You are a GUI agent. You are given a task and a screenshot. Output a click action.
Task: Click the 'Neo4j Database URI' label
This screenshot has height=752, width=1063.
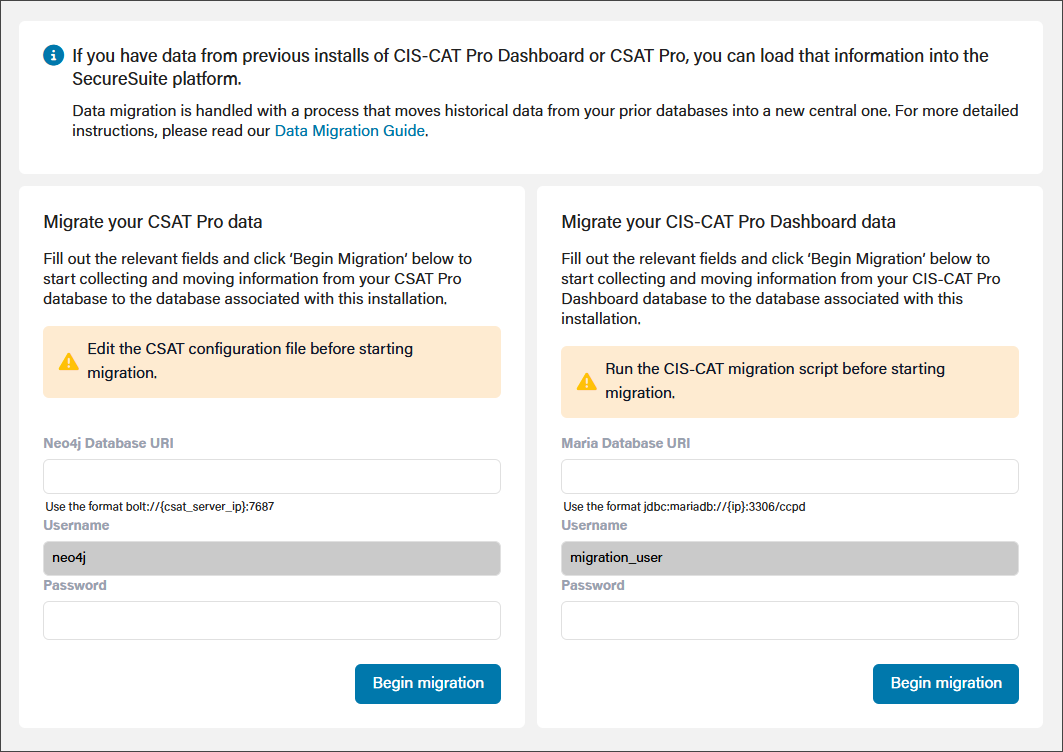point(108,443)
